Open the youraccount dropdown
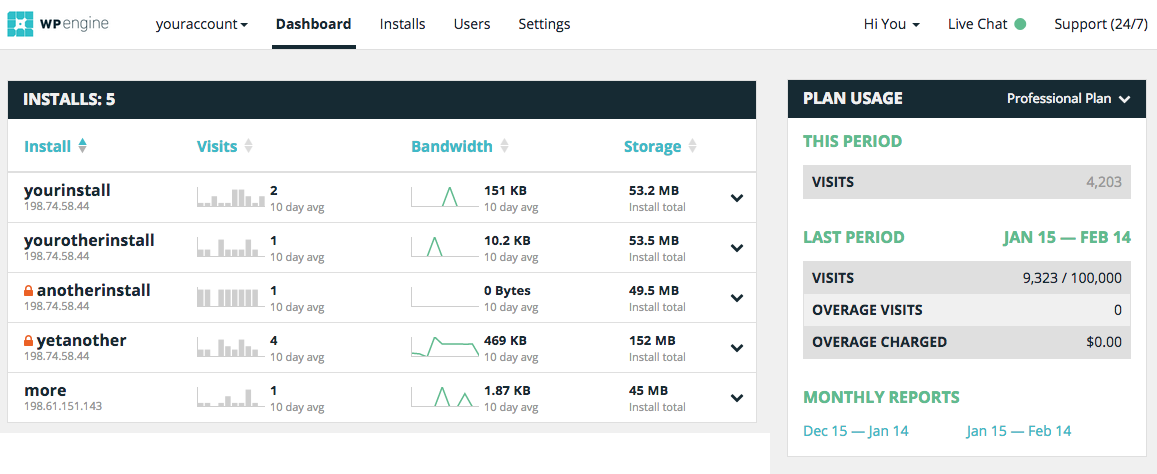This screenshot has height=474, width=1157. tap(201, 24)
